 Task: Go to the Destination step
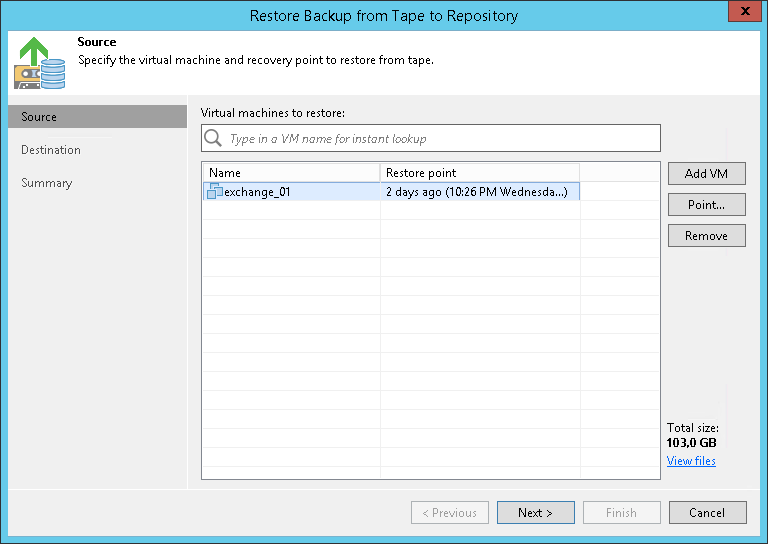pos(51,150)
